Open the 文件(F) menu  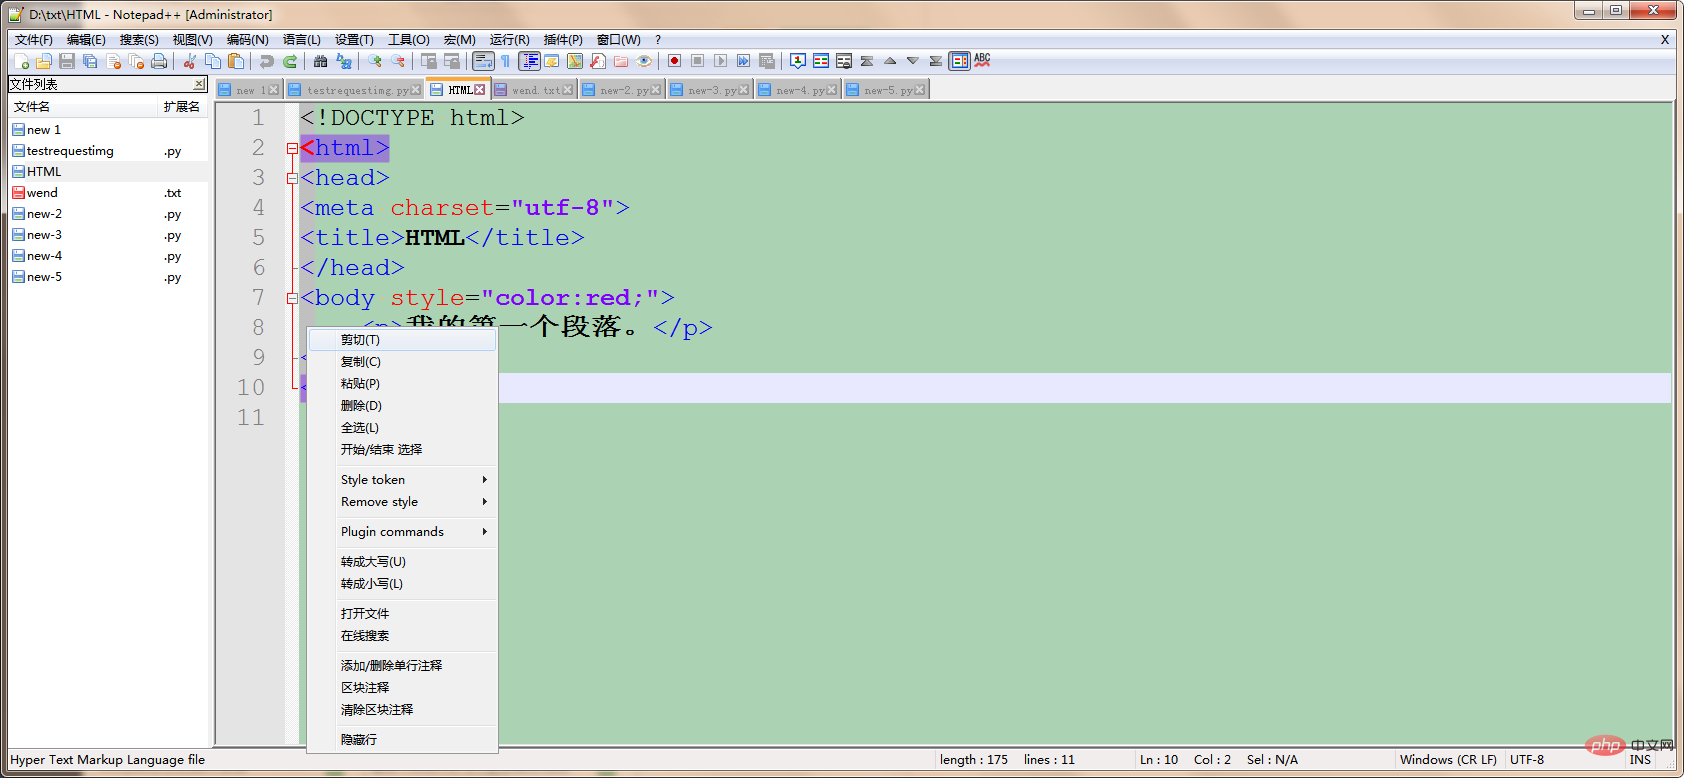(33, 40)
